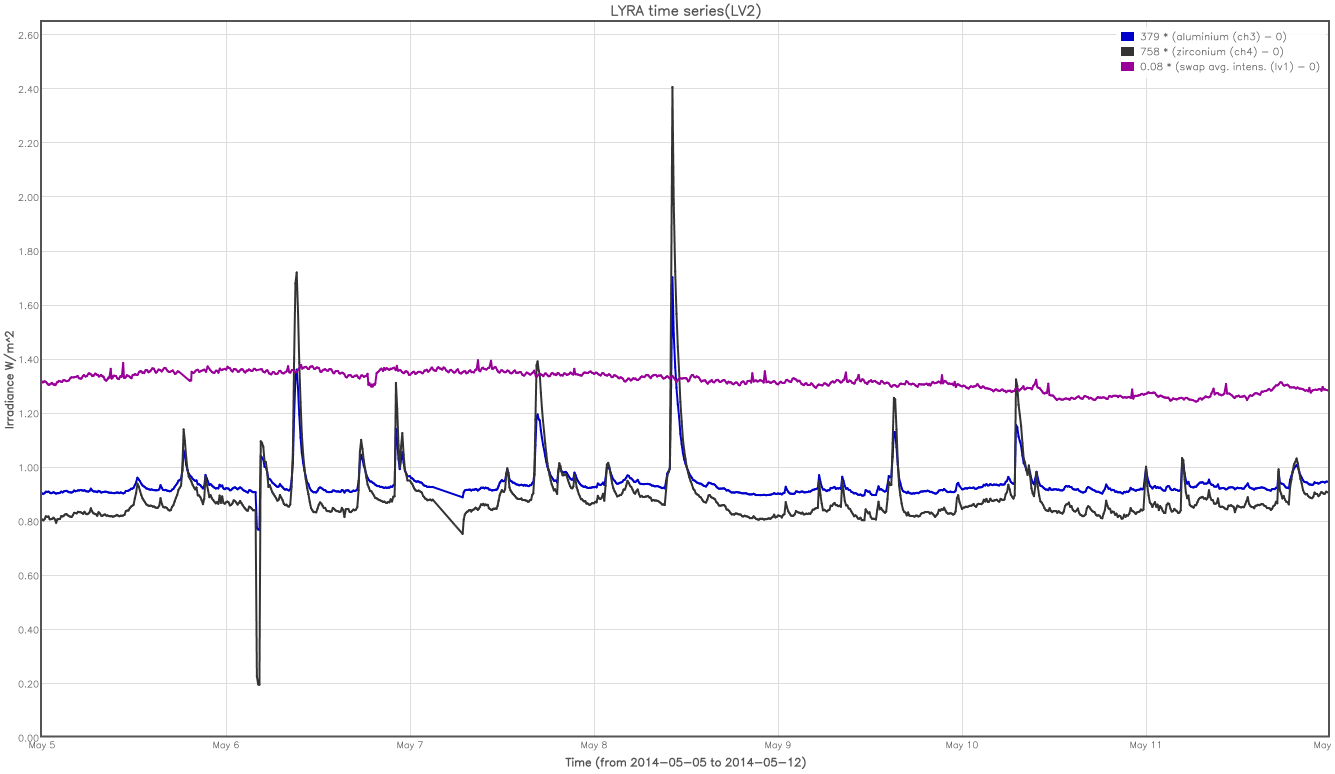Click the May 6 x-axis tick label
Viewport: 1335px width, 774px height.
pos(226,745)
